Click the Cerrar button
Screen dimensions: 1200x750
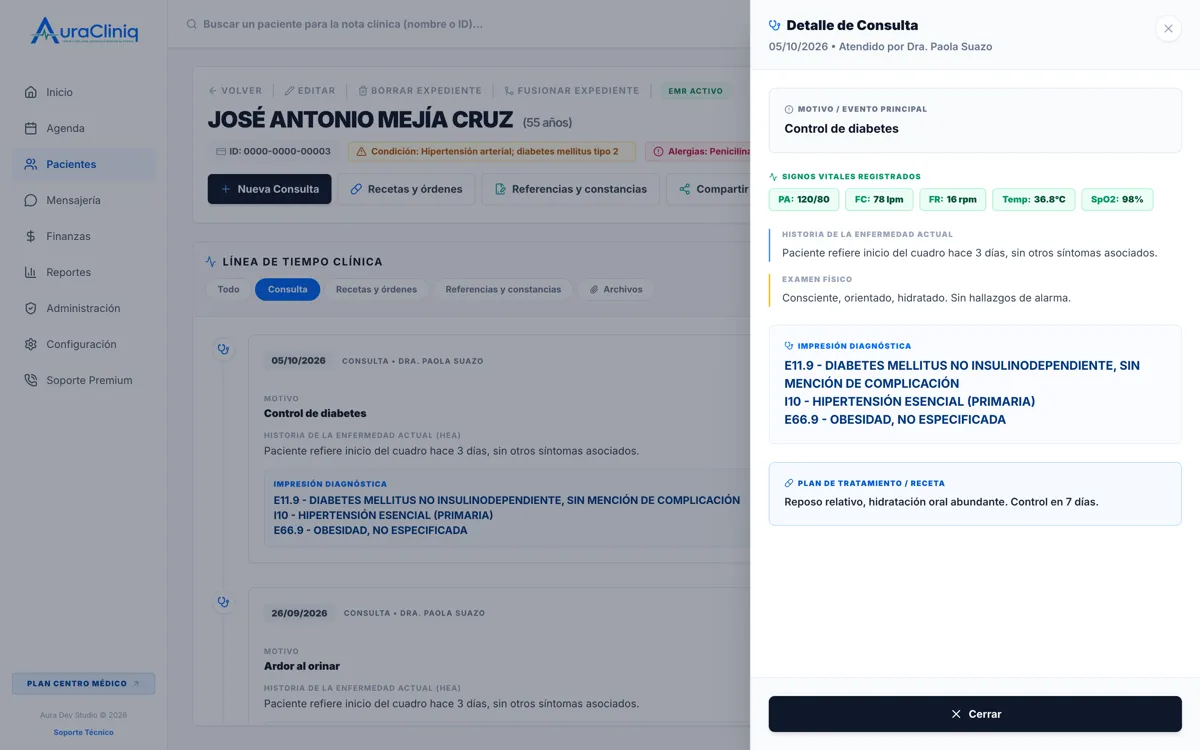(975, 714)
